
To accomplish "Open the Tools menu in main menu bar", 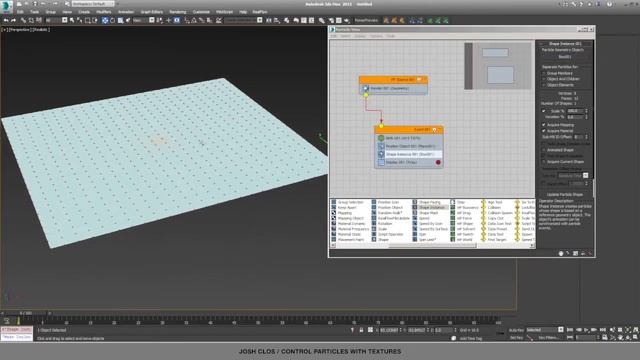I will (34, 12).
